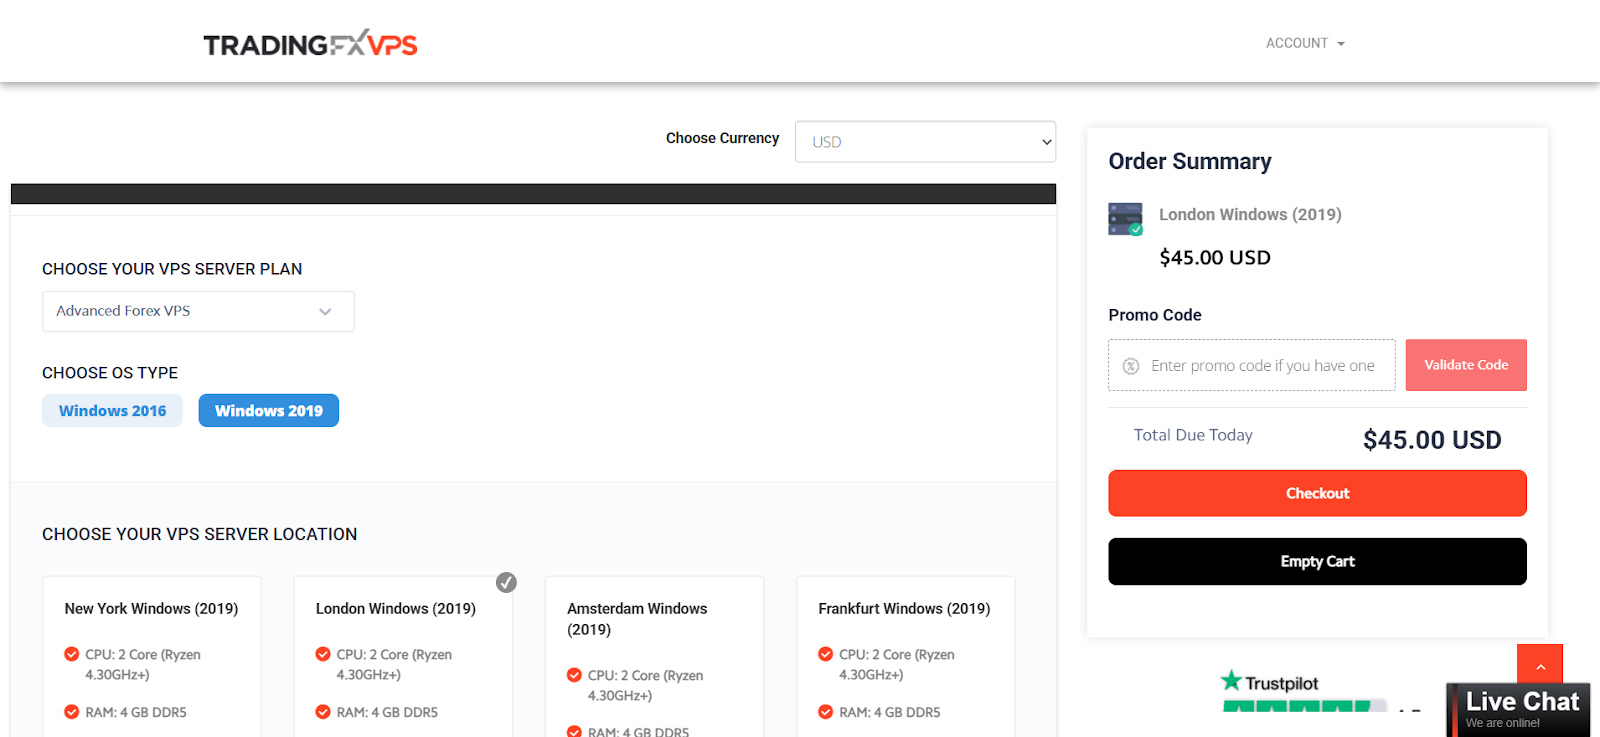Click the 'Total Due Today' label

tap(1193, 435)
